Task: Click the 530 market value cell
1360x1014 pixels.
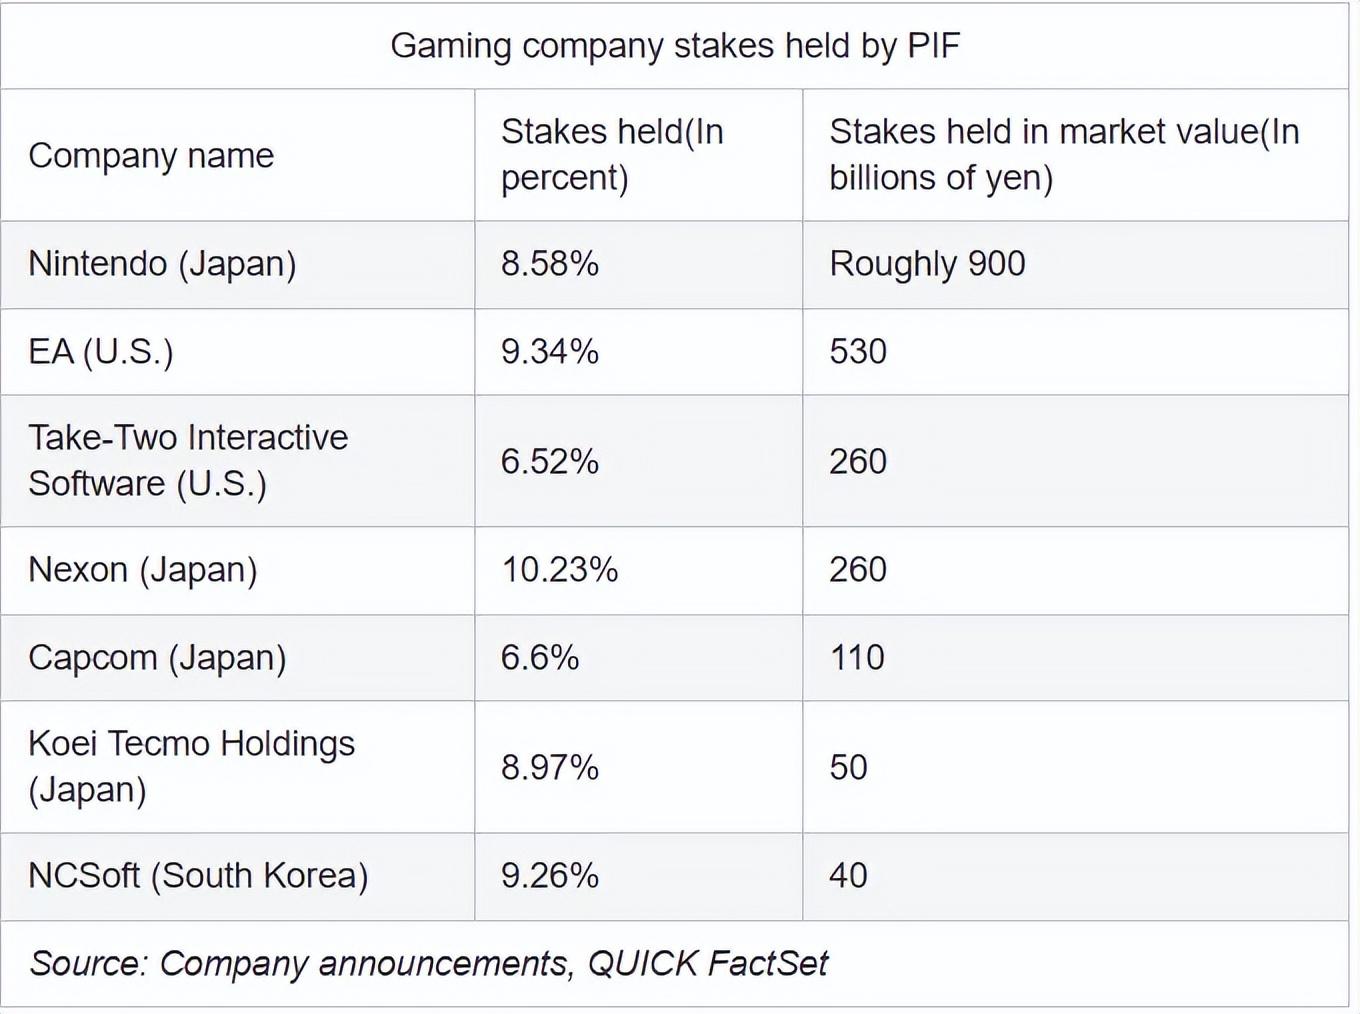Action: coord(858,352)
